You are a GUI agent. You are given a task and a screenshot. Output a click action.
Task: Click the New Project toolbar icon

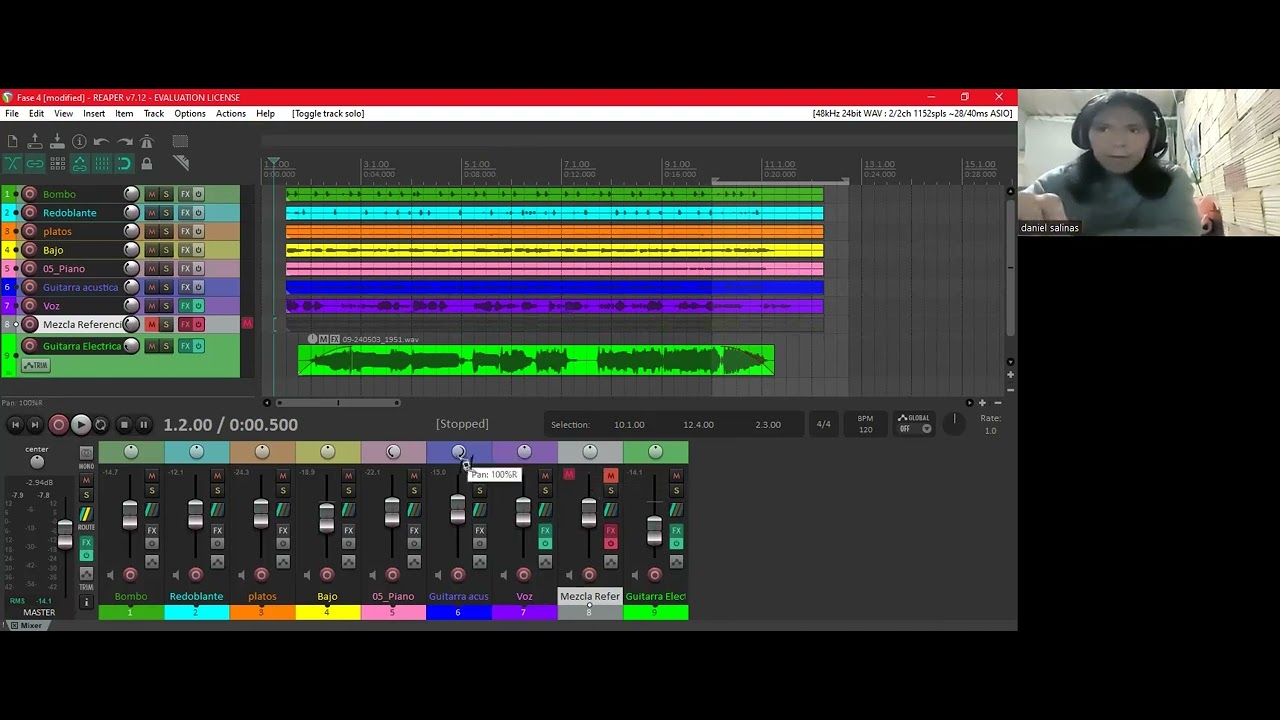pos(12,142)
